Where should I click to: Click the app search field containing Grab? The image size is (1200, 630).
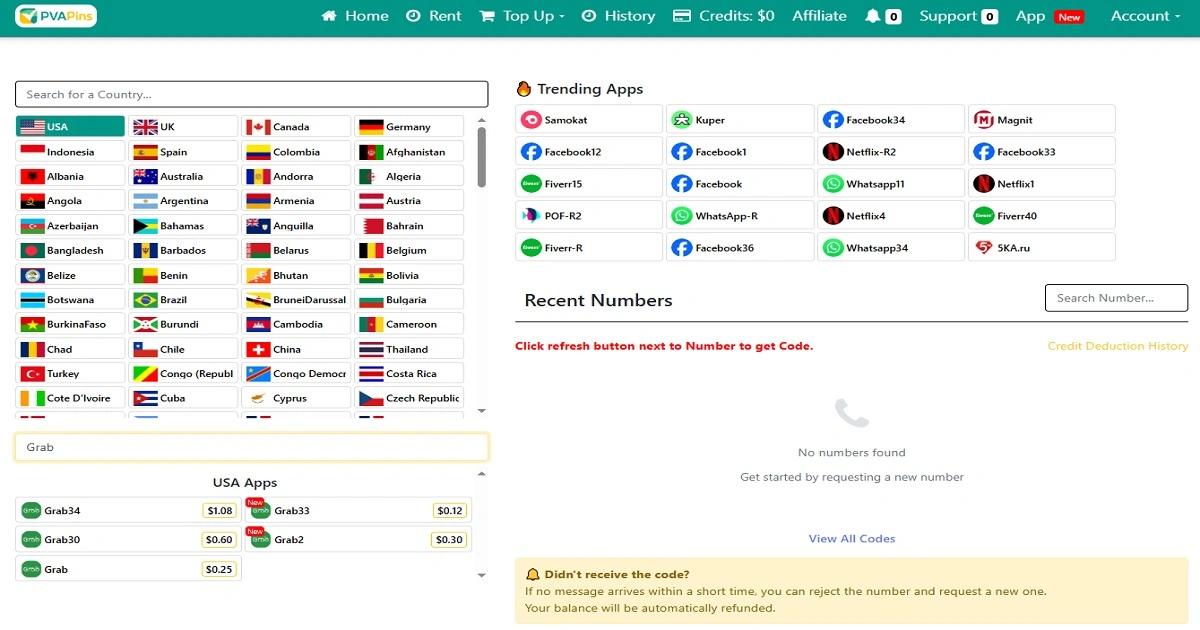click(252, 447)
